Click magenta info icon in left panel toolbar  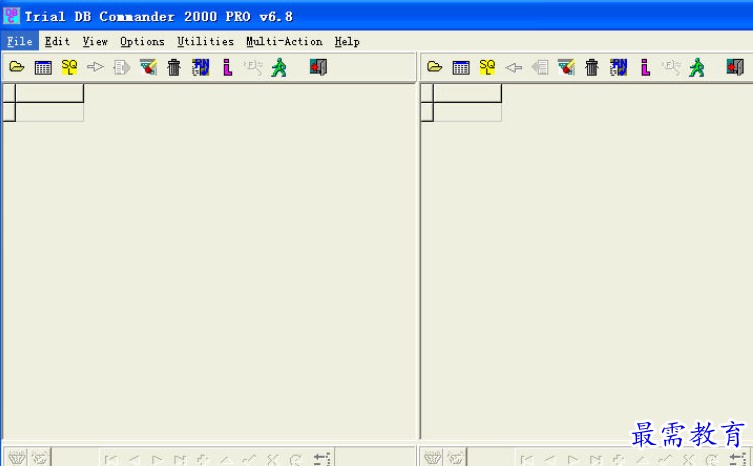pos(227,67)
